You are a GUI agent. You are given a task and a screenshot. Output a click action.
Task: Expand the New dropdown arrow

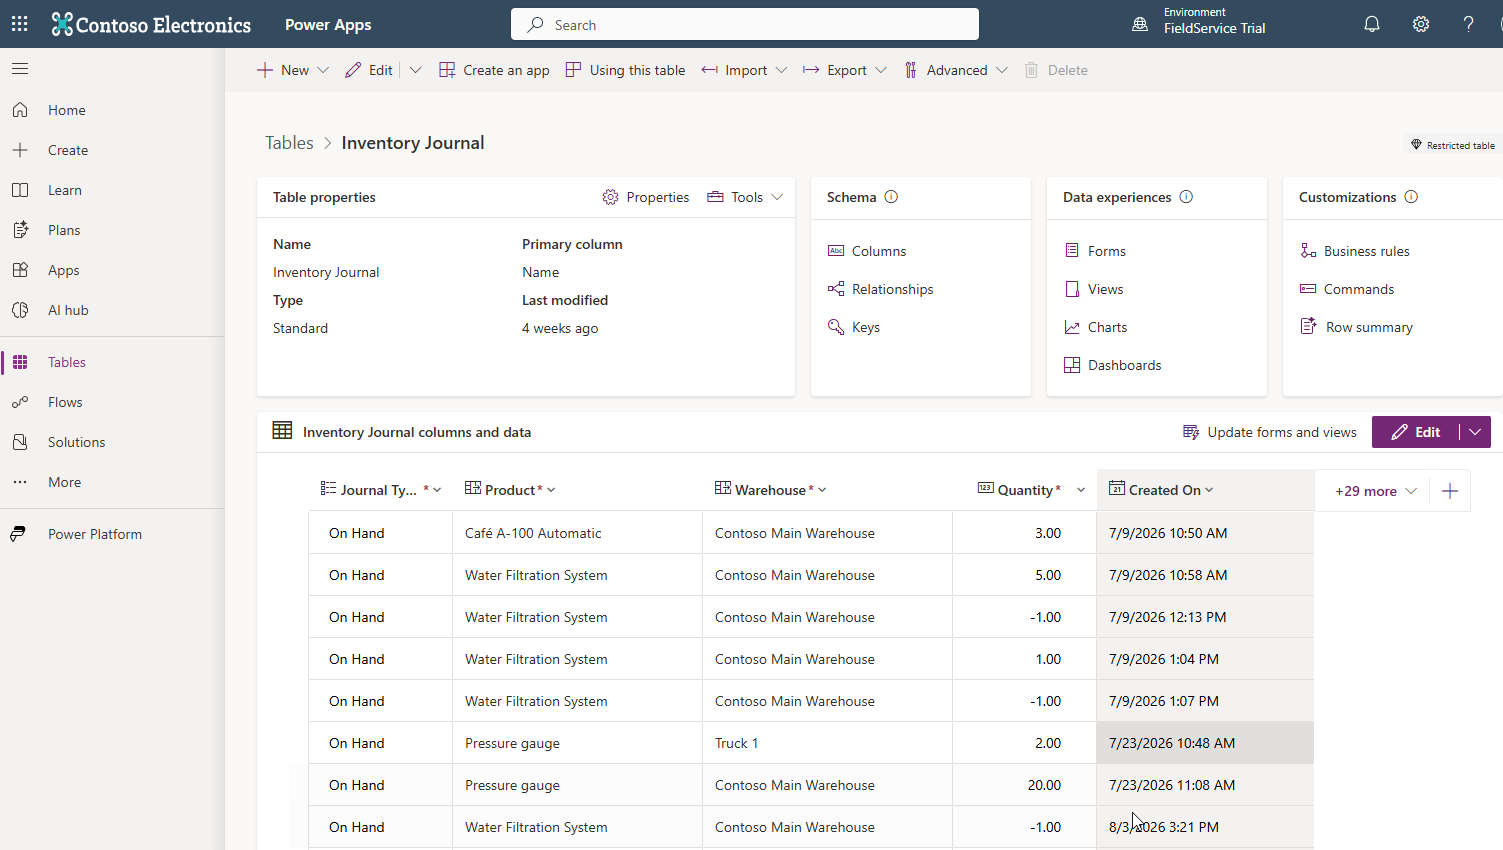click(x=323, y=70)
